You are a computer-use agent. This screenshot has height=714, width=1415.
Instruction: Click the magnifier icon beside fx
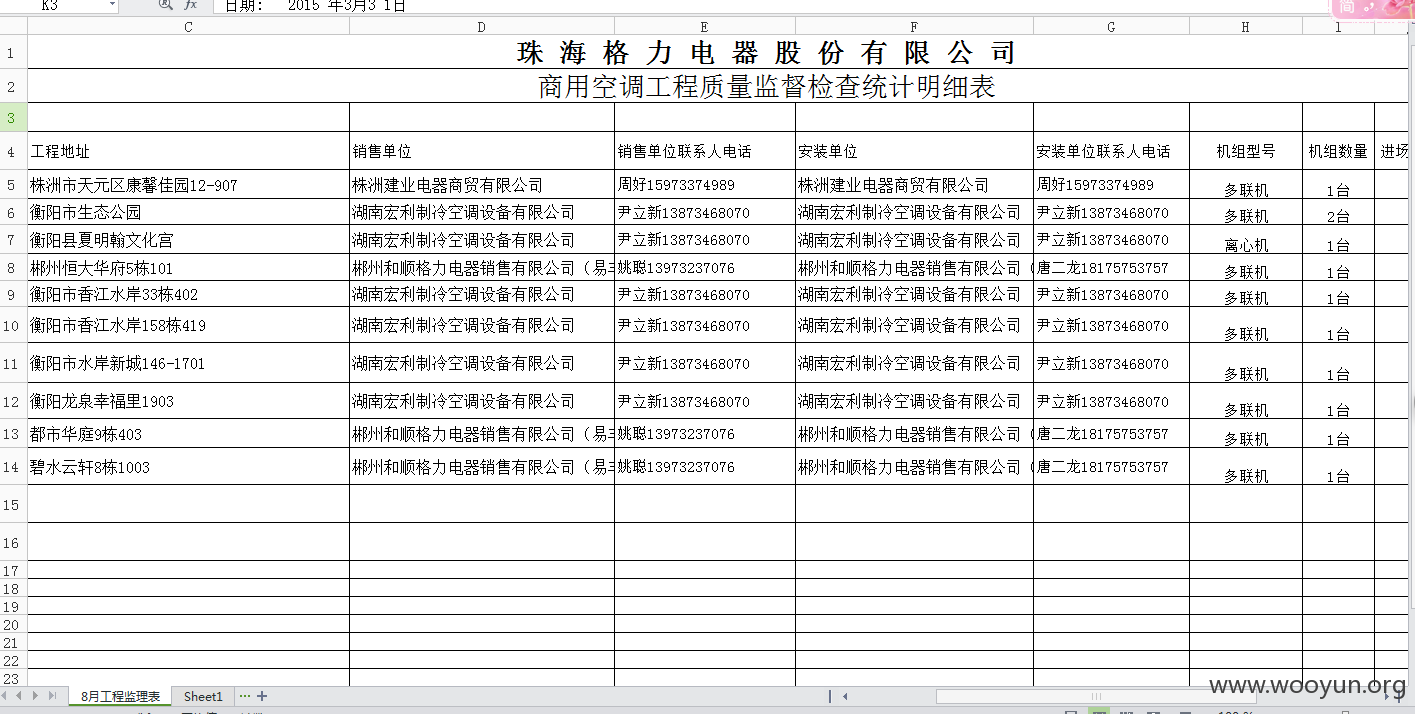click(x=166, y=5)
